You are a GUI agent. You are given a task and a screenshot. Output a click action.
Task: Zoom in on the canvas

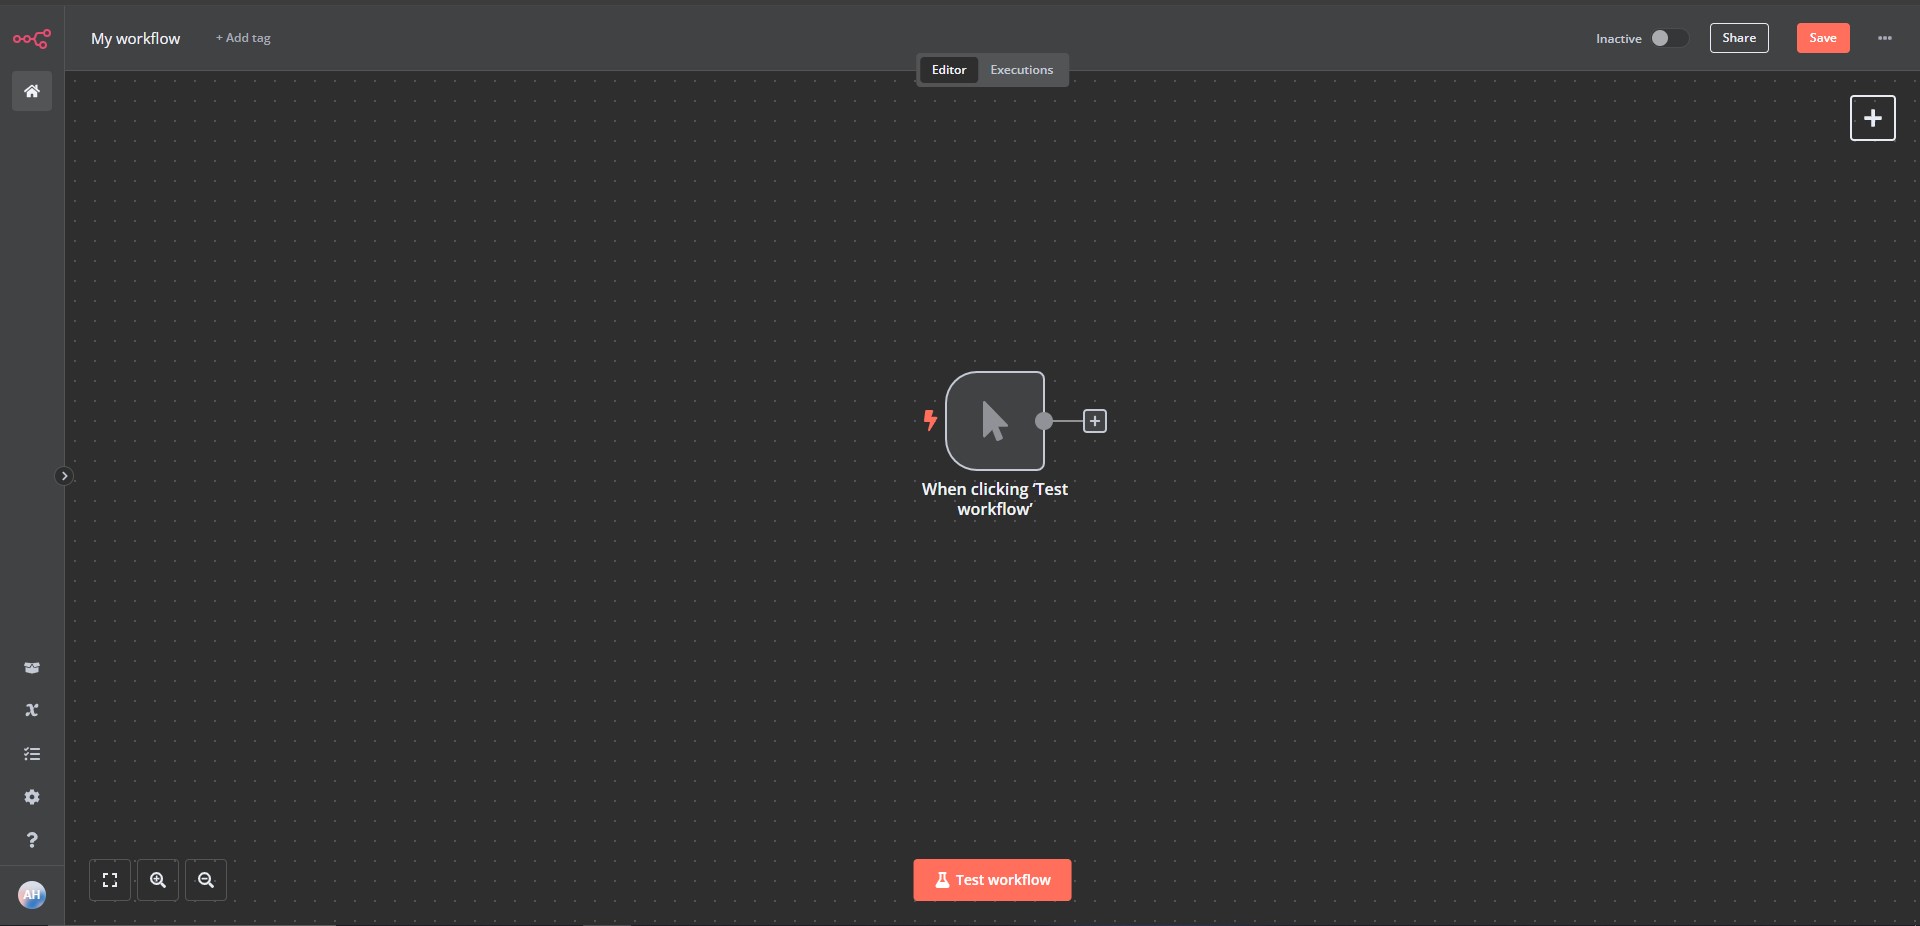158,880
